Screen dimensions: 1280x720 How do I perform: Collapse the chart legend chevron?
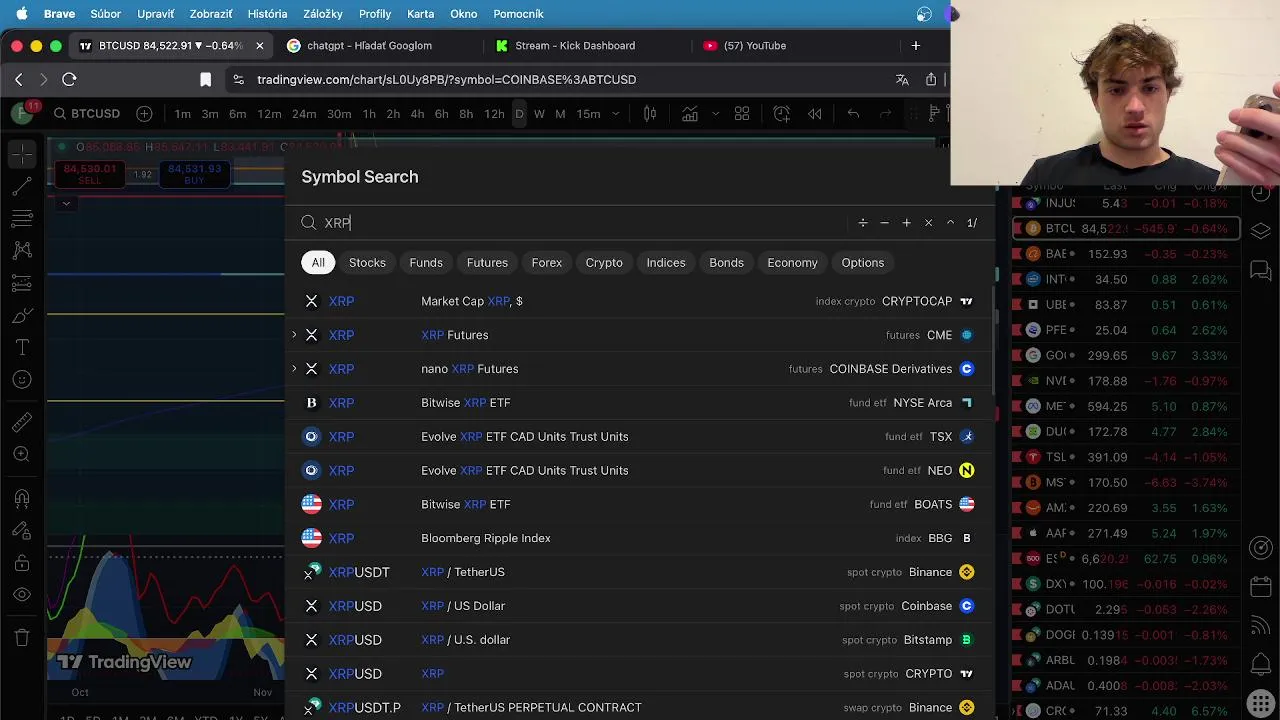(x=66, y=203)
